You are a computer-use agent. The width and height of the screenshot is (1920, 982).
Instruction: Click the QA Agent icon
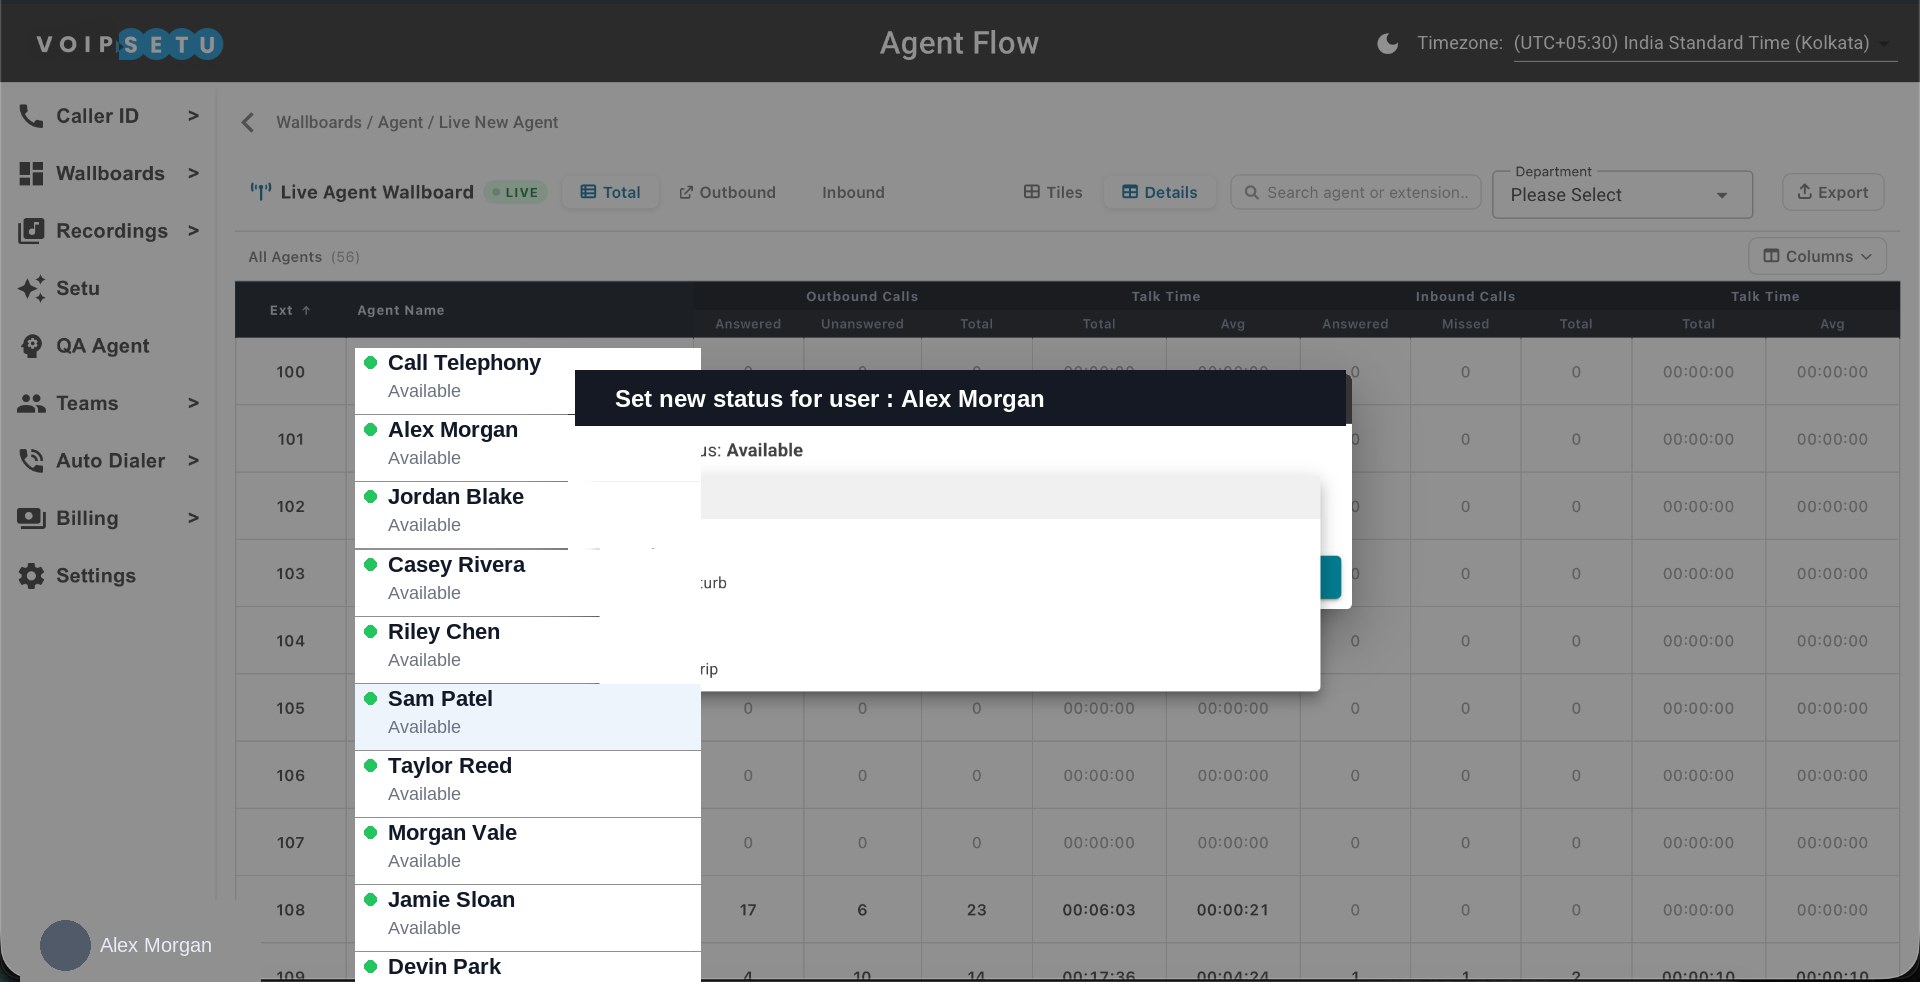pos(31,346)
